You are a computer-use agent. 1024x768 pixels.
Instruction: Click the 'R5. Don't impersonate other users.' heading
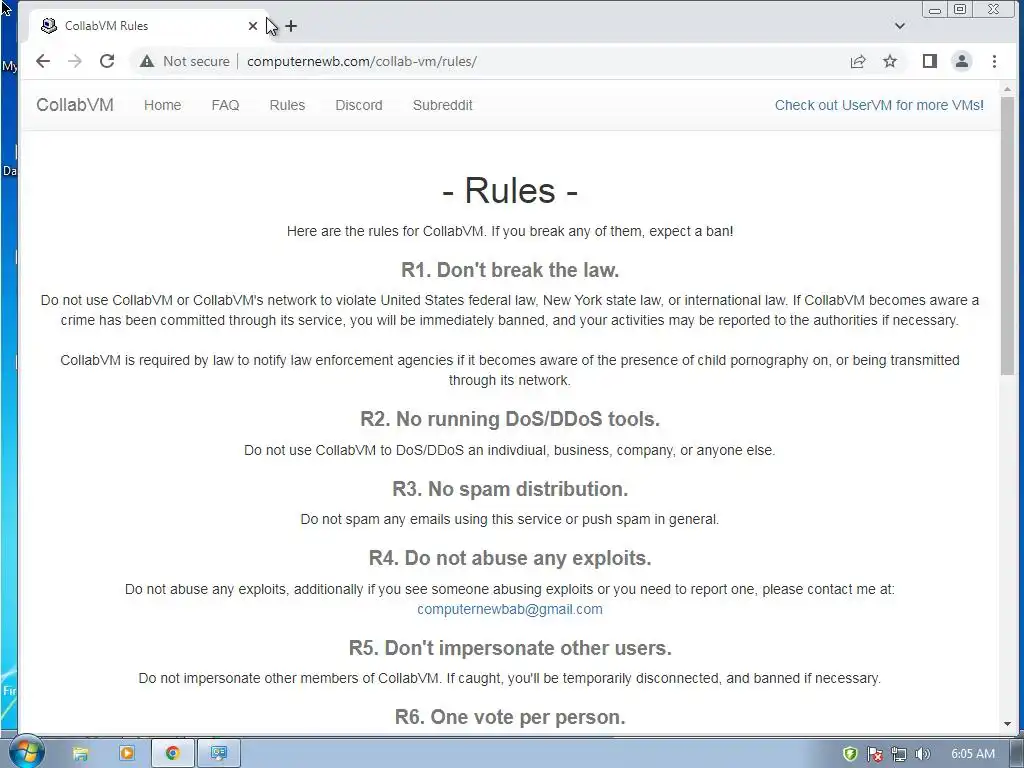509,648
